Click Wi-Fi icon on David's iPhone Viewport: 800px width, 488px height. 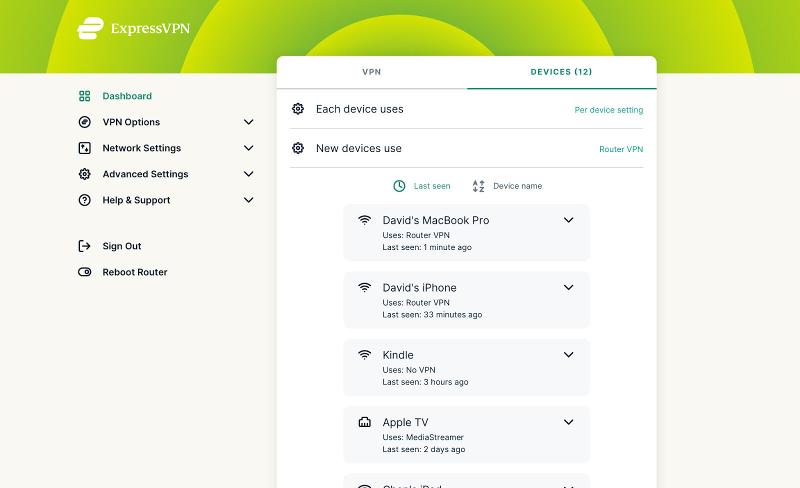pyautogui.click(x=364, y=287)
